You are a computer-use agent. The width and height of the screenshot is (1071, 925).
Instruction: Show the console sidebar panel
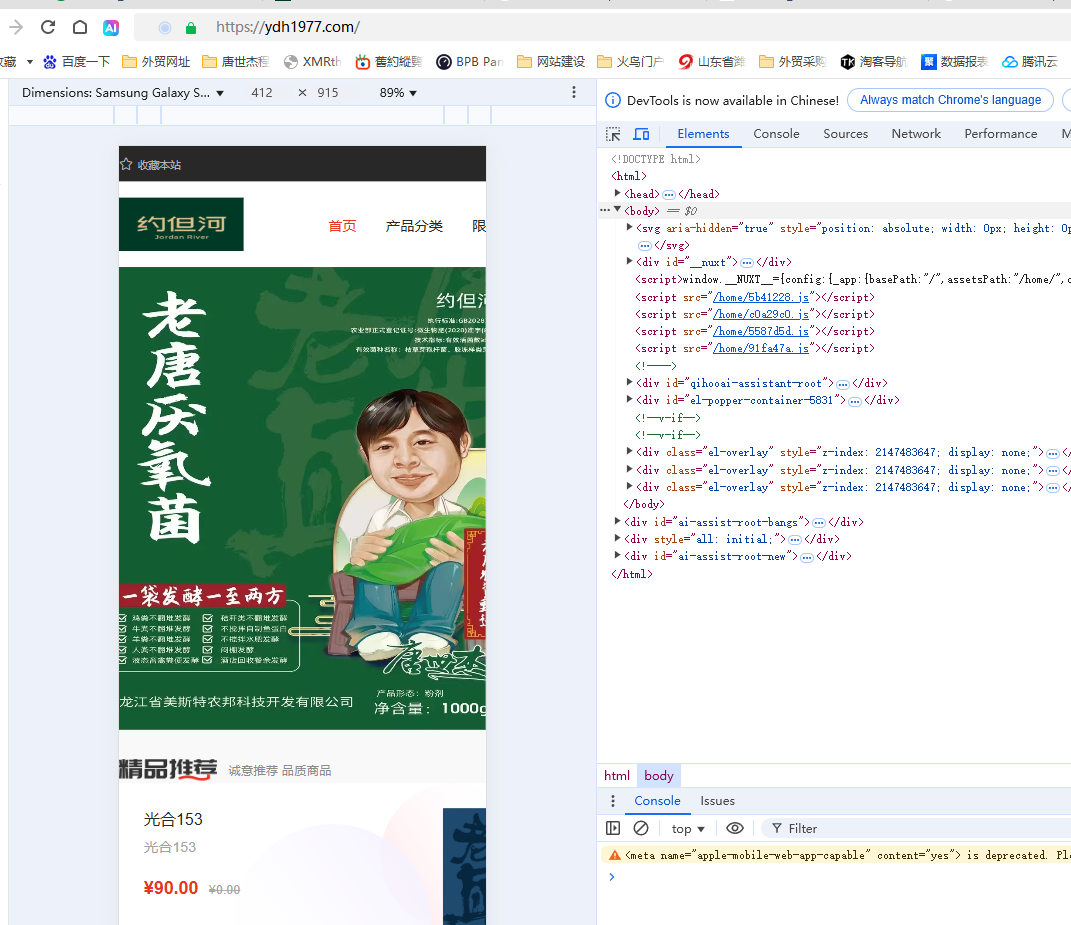coord(613,828)
